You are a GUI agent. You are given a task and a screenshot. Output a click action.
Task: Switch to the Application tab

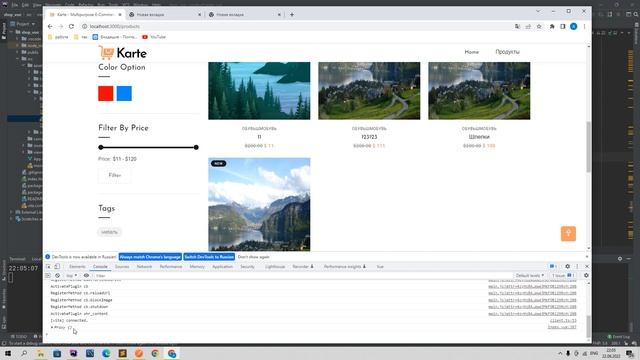tap(222, 267)
